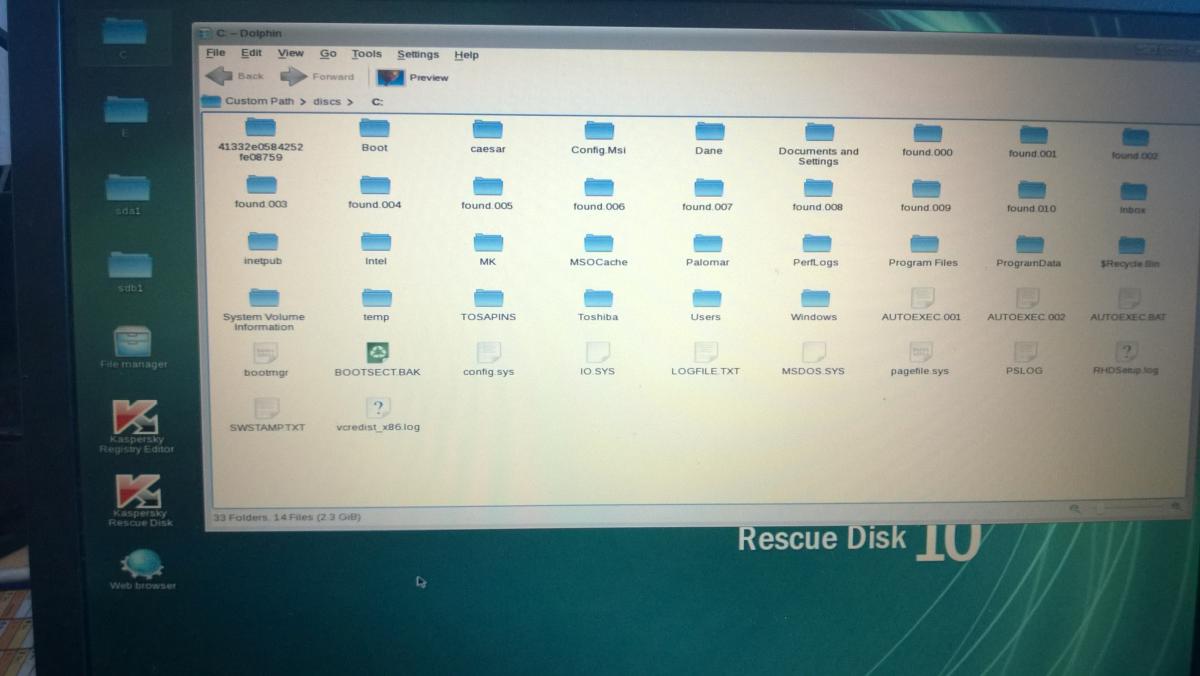Image resolution: width=1200 pixels, height=676 pixels.
Task: Select the AUTOEXEC.001 file
Action: click(921, 305)
